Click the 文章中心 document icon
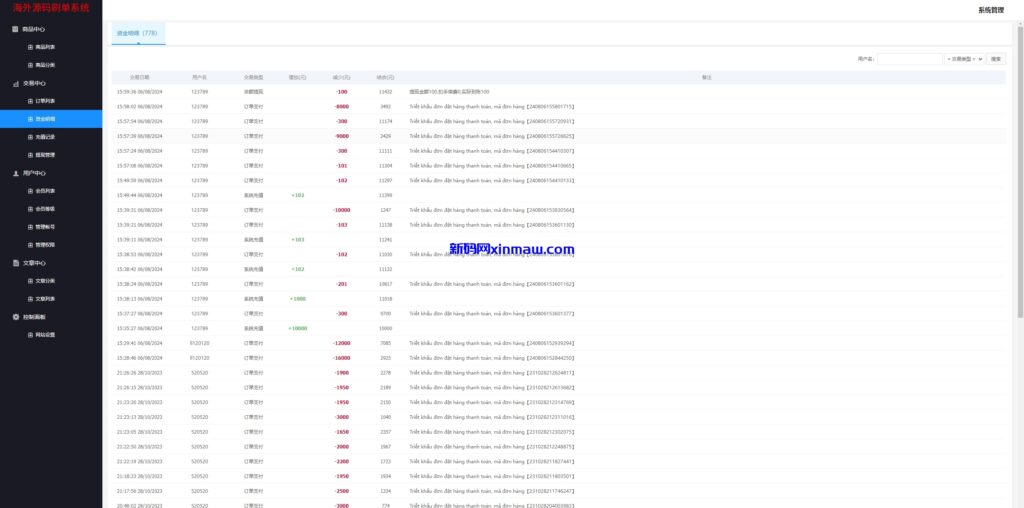1024x508 pixels. 15,263
